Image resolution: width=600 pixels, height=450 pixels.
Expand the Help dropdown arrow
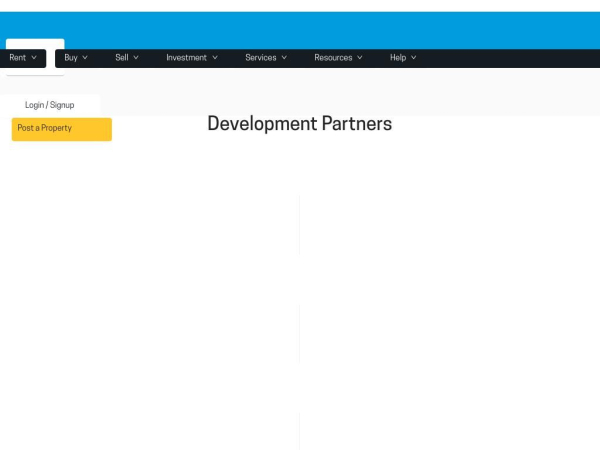[414, 58]
